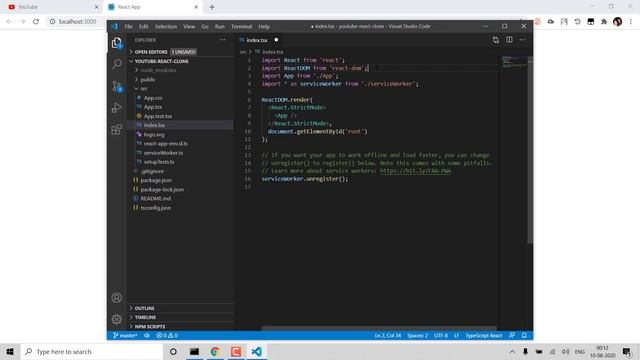This screenshot has height=360, width=640.
Task: Open a new Chrome tab
Action: 212,7
